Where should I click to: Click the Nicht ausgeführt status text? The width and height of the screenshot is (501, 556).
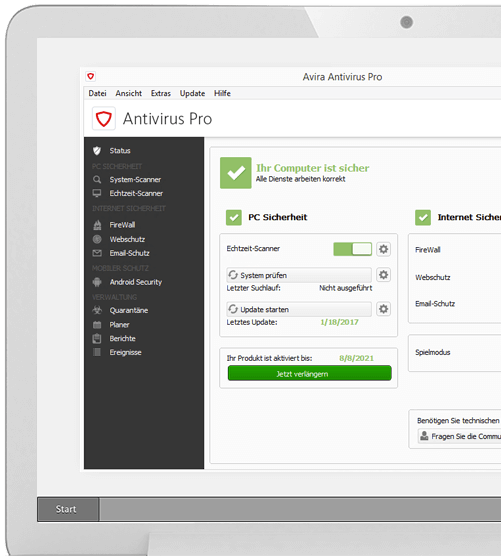[346, 288]
